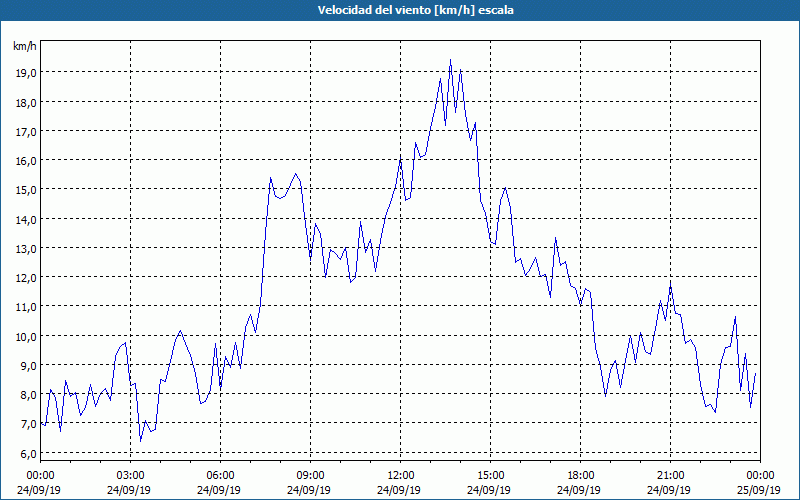Select the 9,0 y-axis value
This screenshot has width=800, height=500.
coord(28,366)
